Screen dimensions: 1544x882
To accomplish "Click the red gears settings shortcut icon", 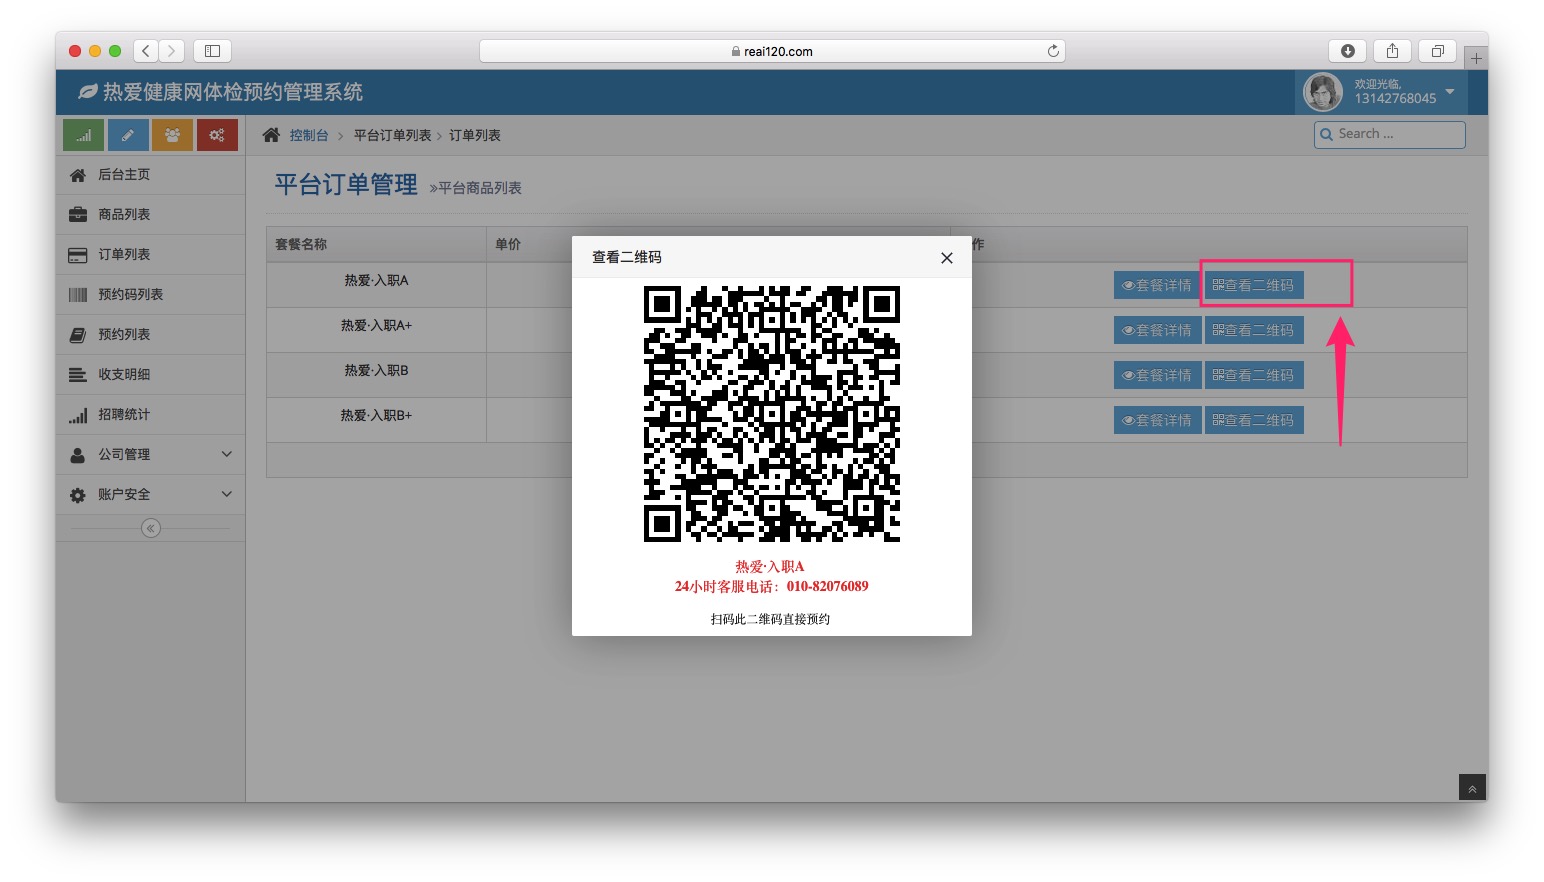I will (x=217, y=135).
